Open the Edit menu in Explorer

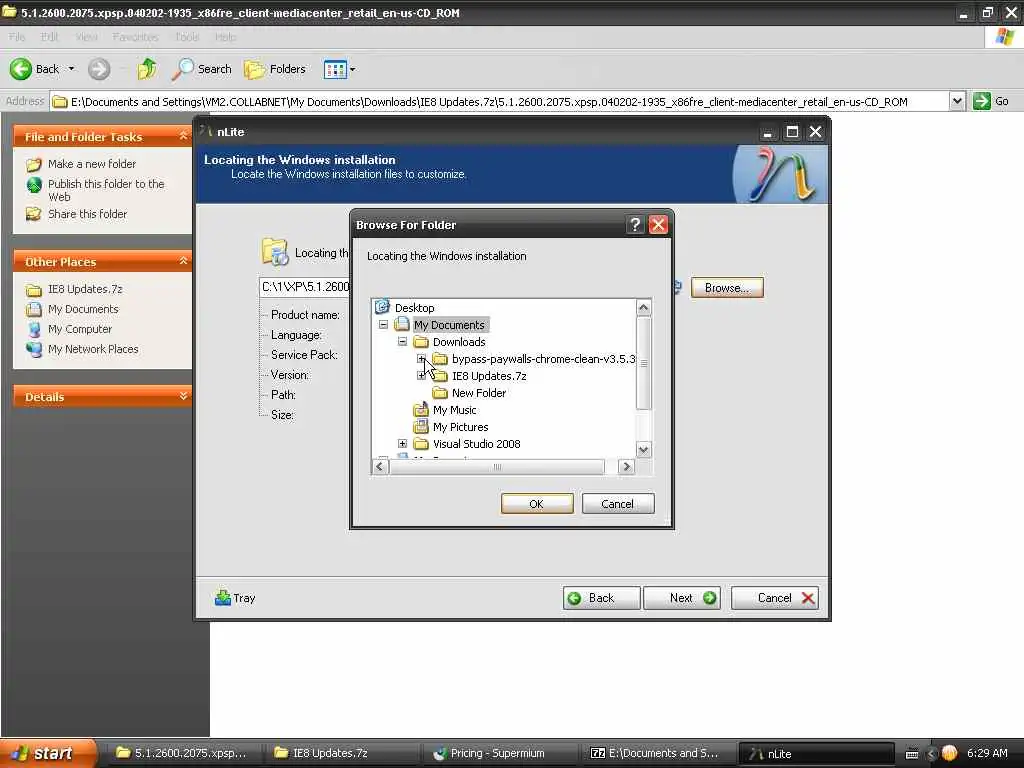[x=50, y=37]
